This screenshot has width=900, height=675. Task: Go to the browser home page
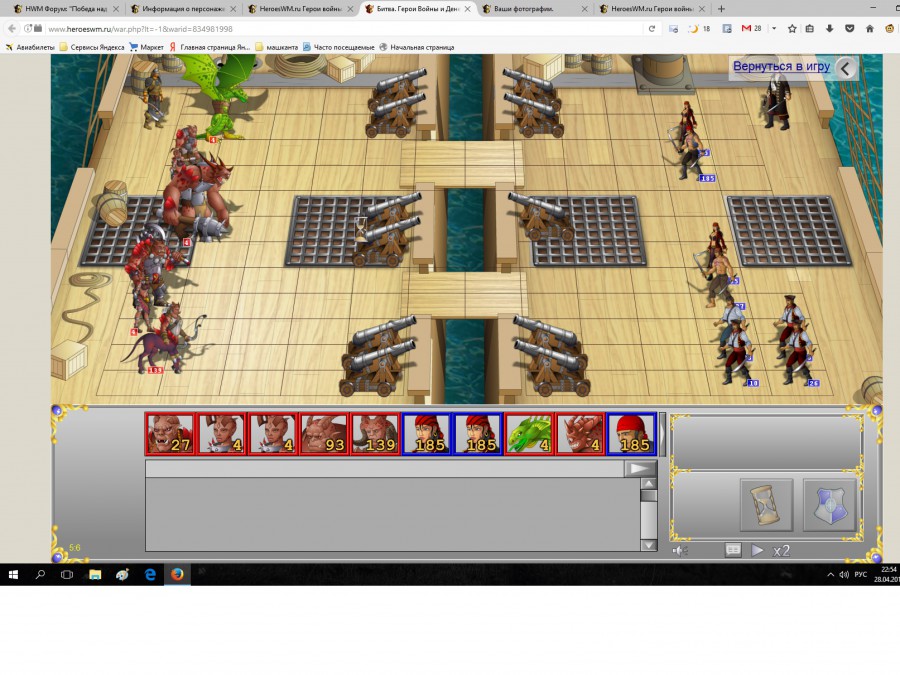pyautogui.click(x=870, y=29)
